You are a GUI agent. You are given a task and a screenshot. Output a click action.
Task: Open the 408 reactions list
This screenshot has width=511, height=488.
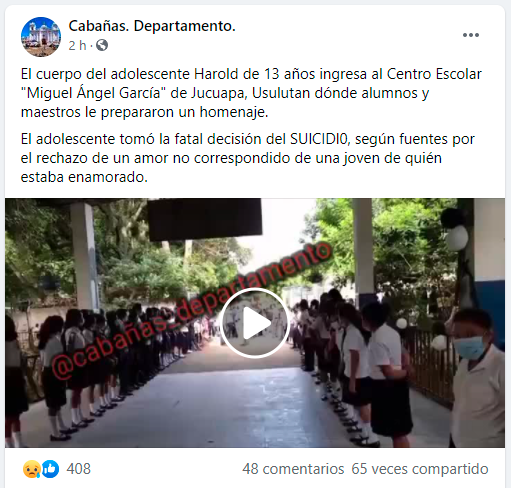(79, 469)
